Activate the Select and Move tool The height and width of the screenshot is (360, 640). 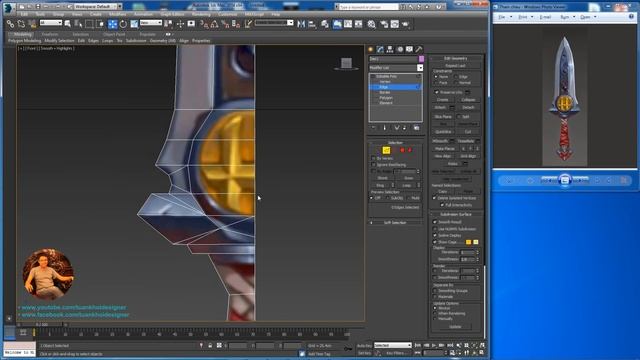(x=113, y=24)
